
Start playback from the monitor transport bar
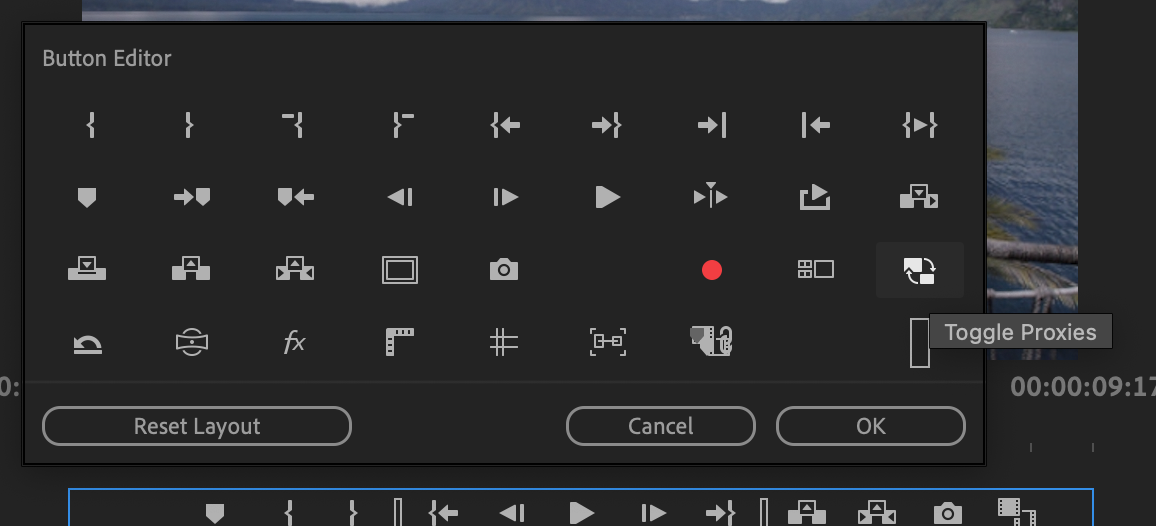(582, 512)
